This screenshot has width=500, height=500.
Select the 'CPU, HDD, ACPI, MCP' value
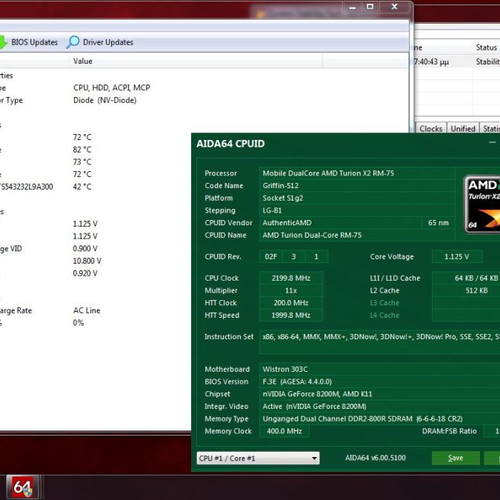[x=112, y=88]
